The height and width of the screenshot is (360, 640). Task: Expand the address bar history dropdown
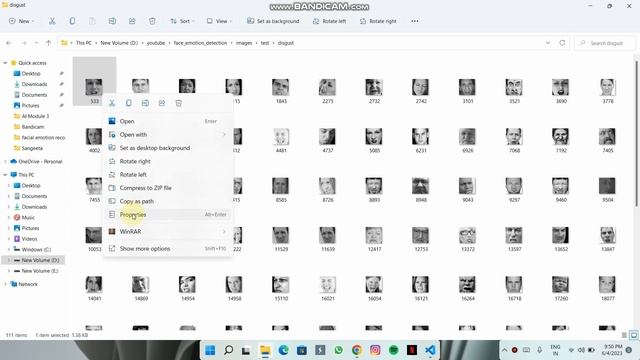pos(548,43)
